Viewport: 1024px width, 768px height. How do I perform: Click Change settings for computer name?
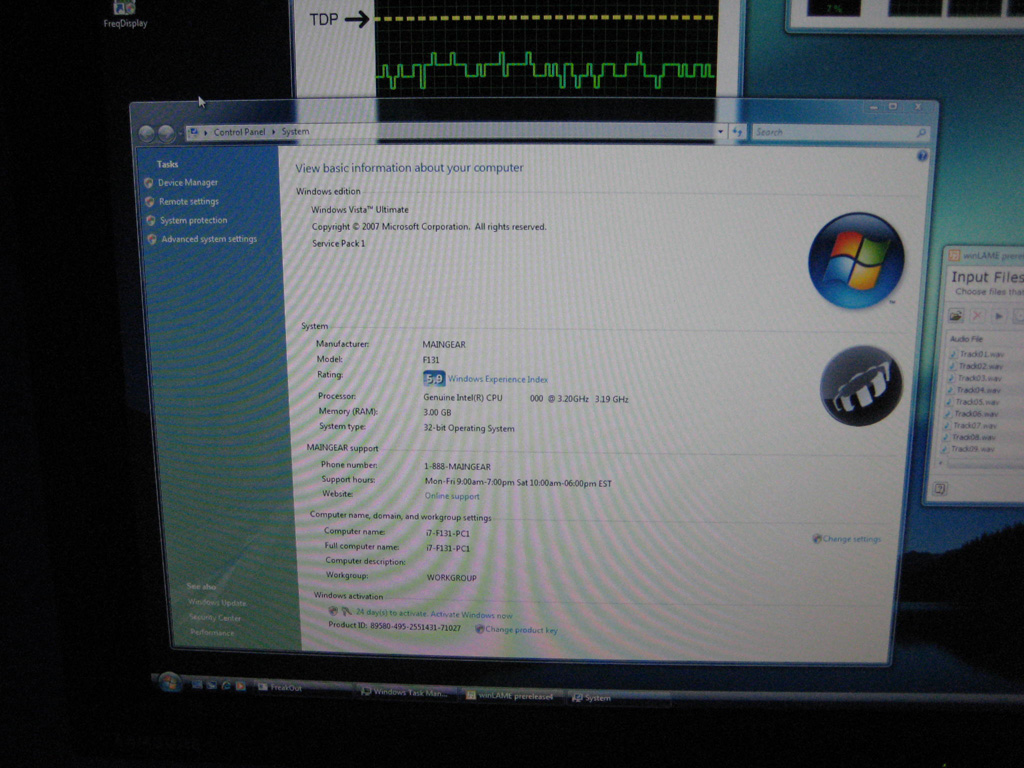coord(852,539)
